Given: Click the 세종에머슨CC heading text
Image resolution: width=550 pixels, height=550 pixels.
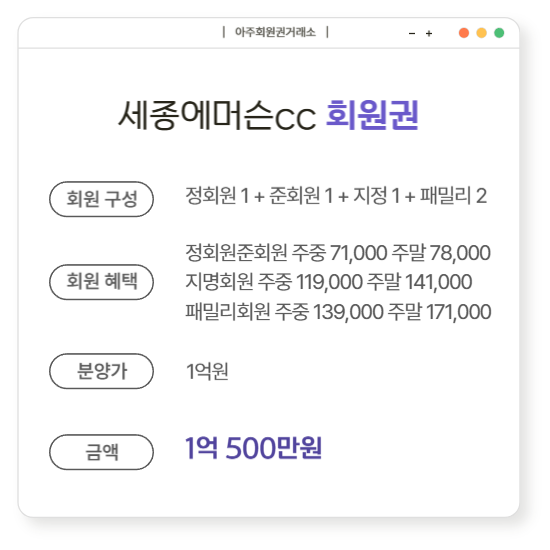Looking at the screenshot, I should [217, 115].
